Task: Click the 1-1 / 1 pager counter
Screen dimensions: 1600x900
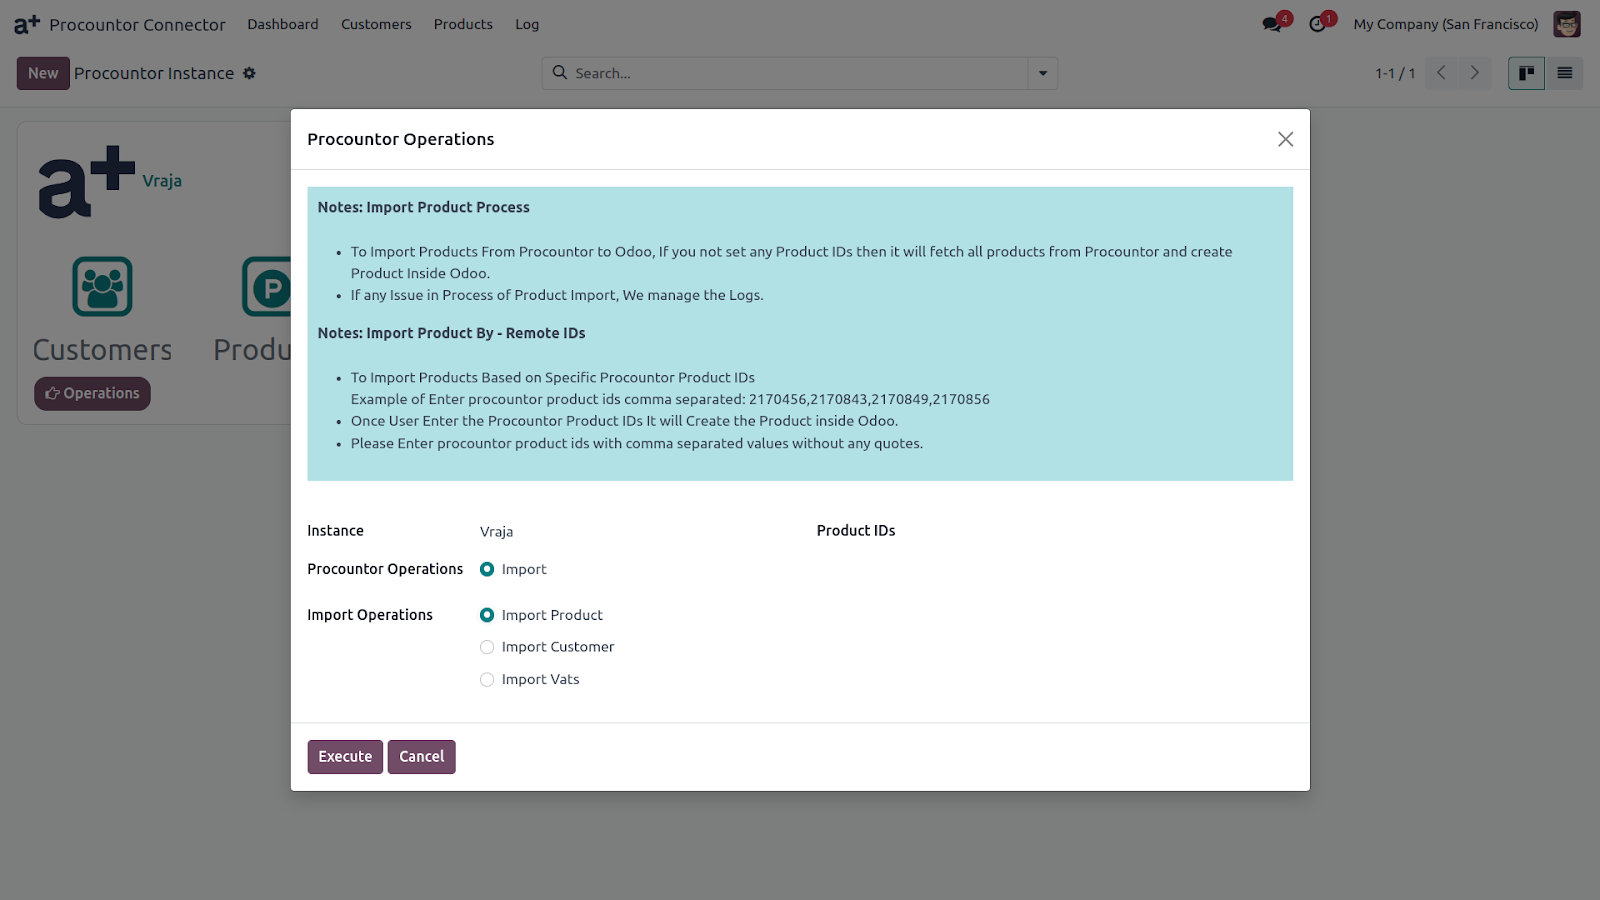Action: click(1395, 73)
